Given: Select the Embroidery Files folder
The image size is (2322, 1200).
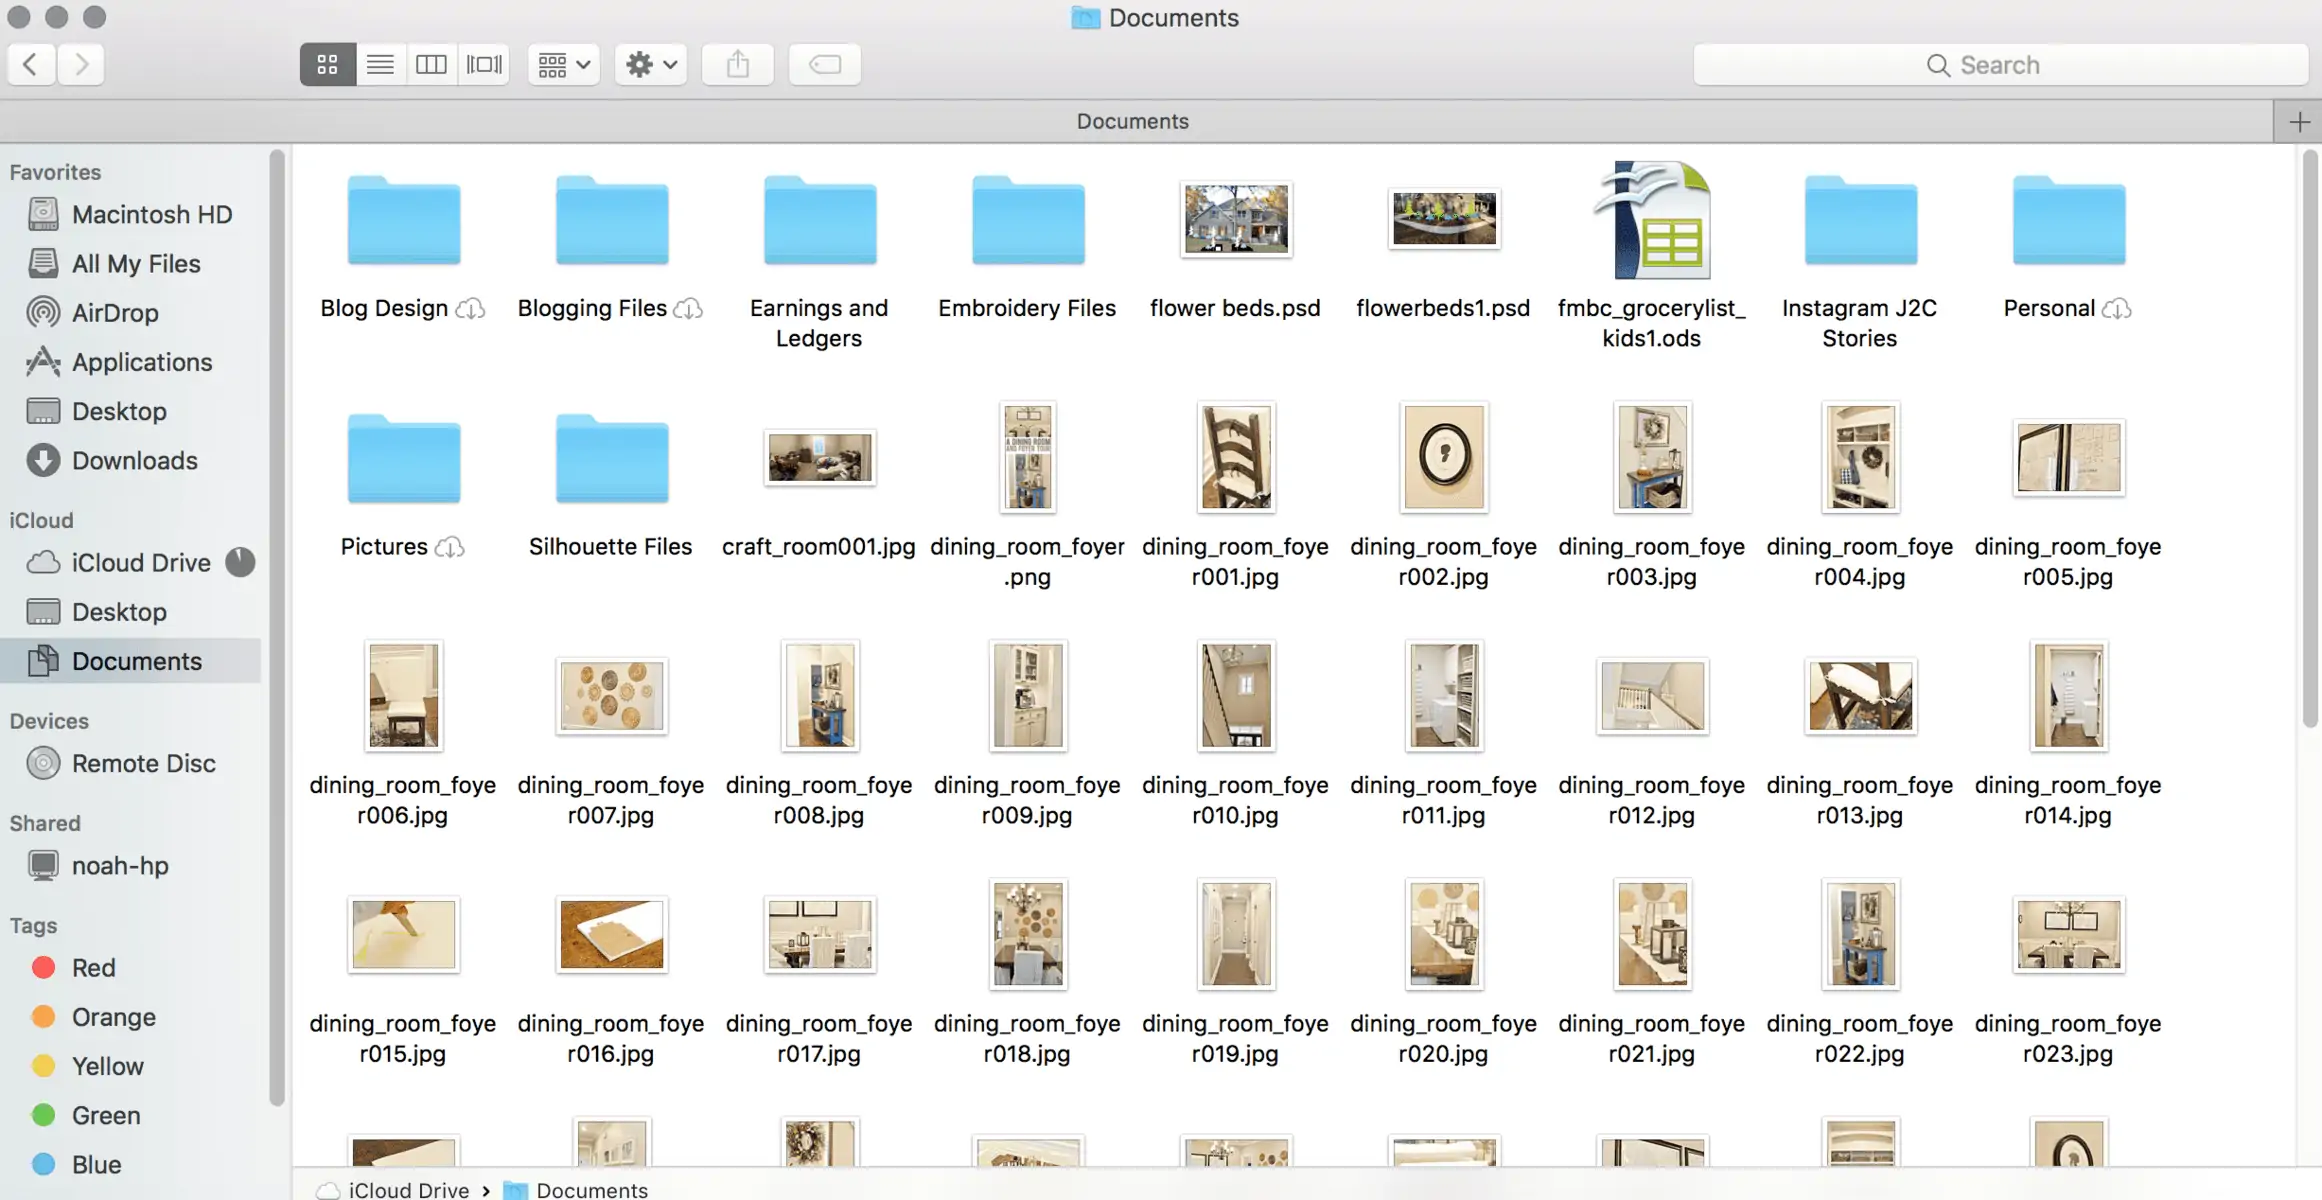Looking at the screenshot, I should coord(1028,220).
